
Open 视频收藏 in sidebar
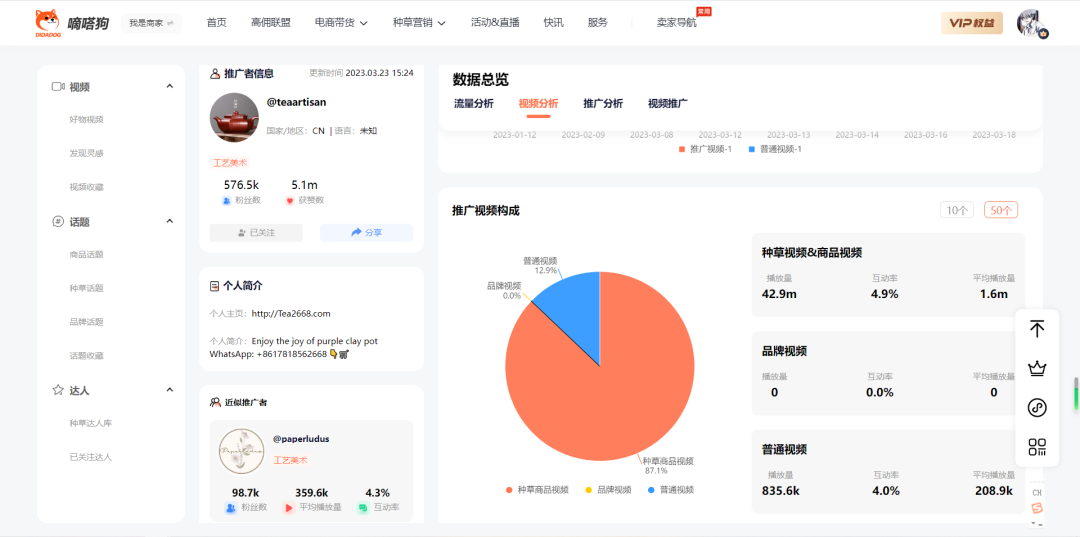point(86,187)
